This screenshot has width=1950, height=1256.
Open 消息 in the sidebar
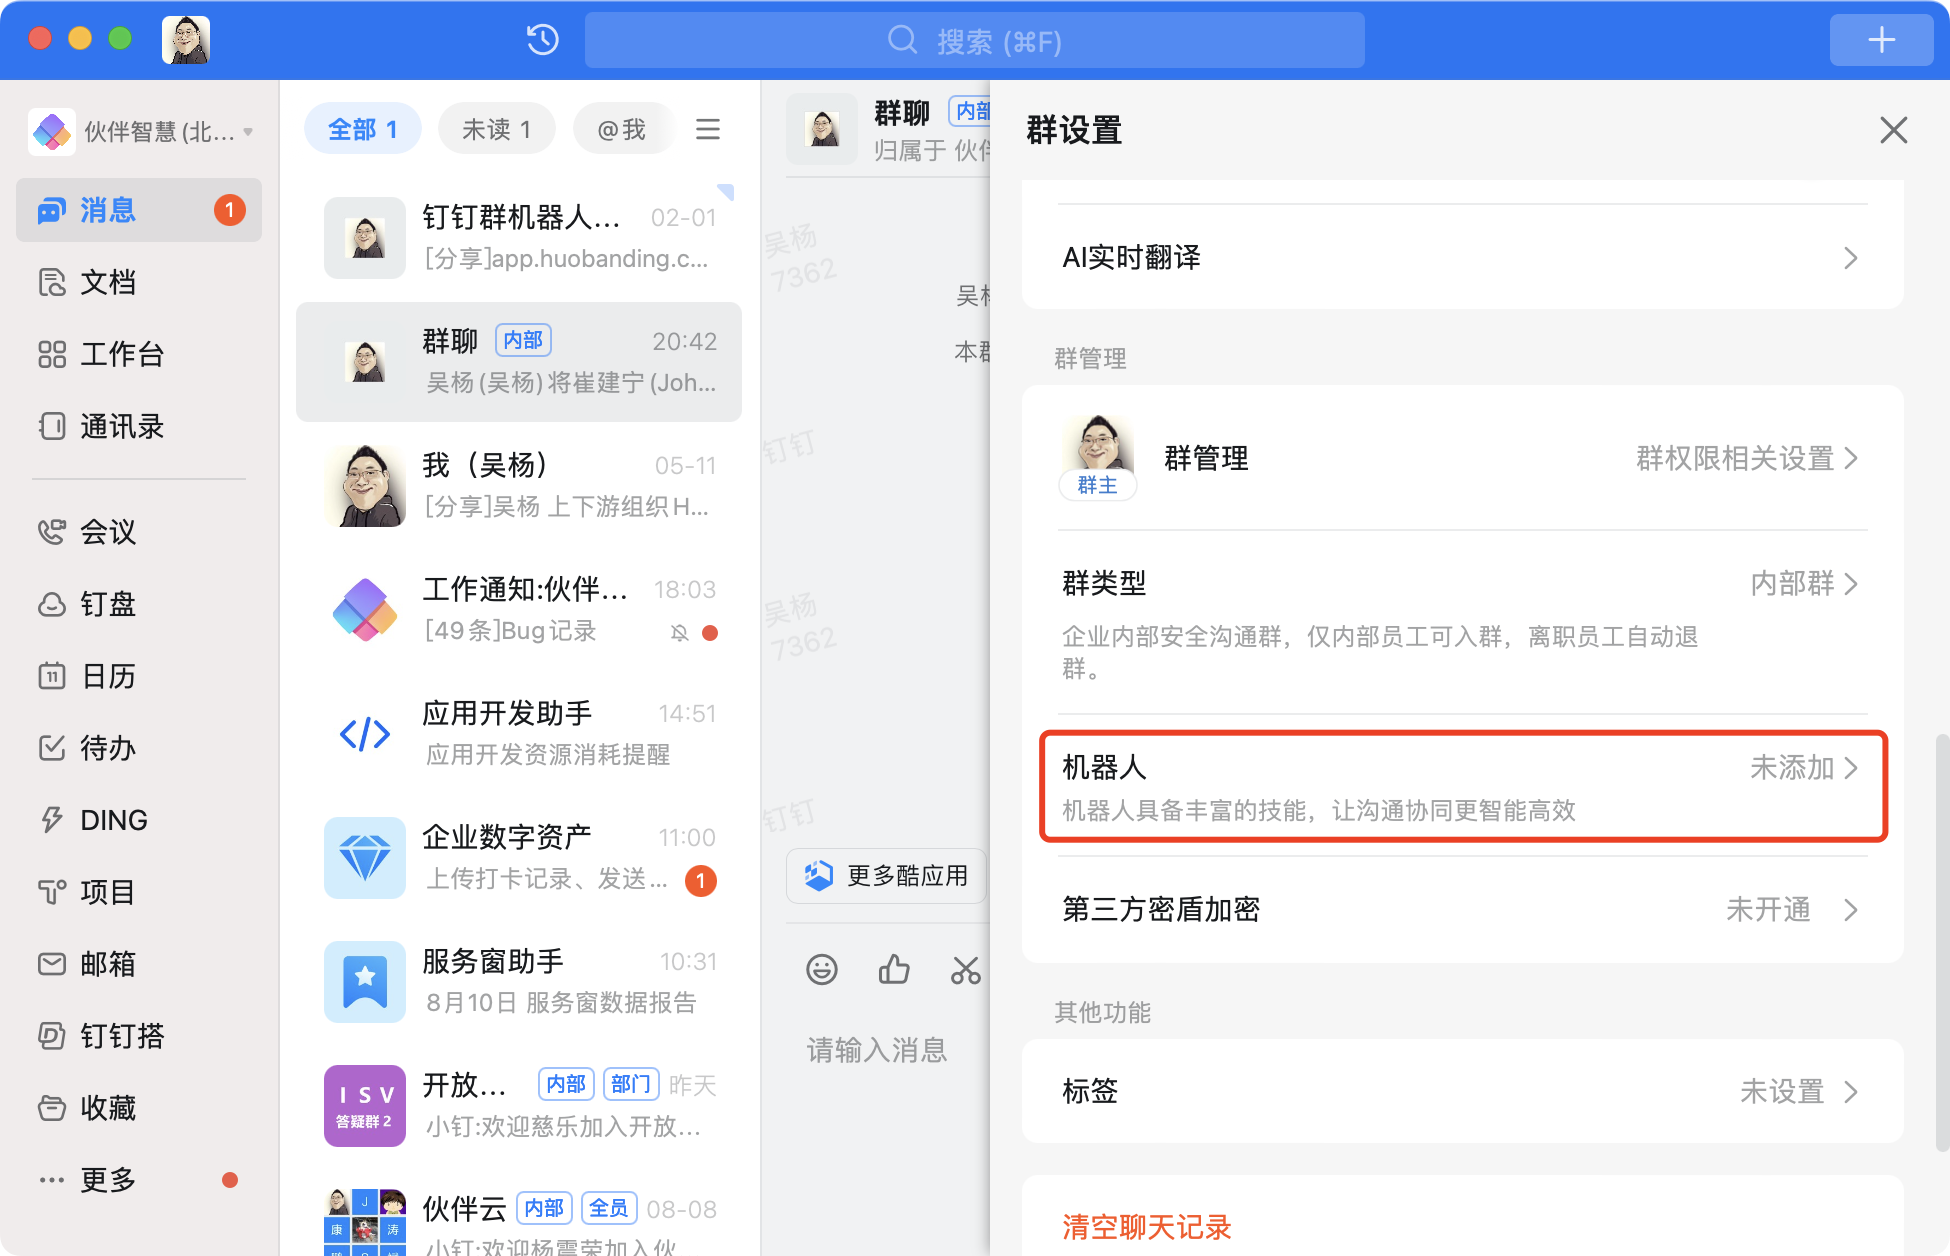[139, 210]
